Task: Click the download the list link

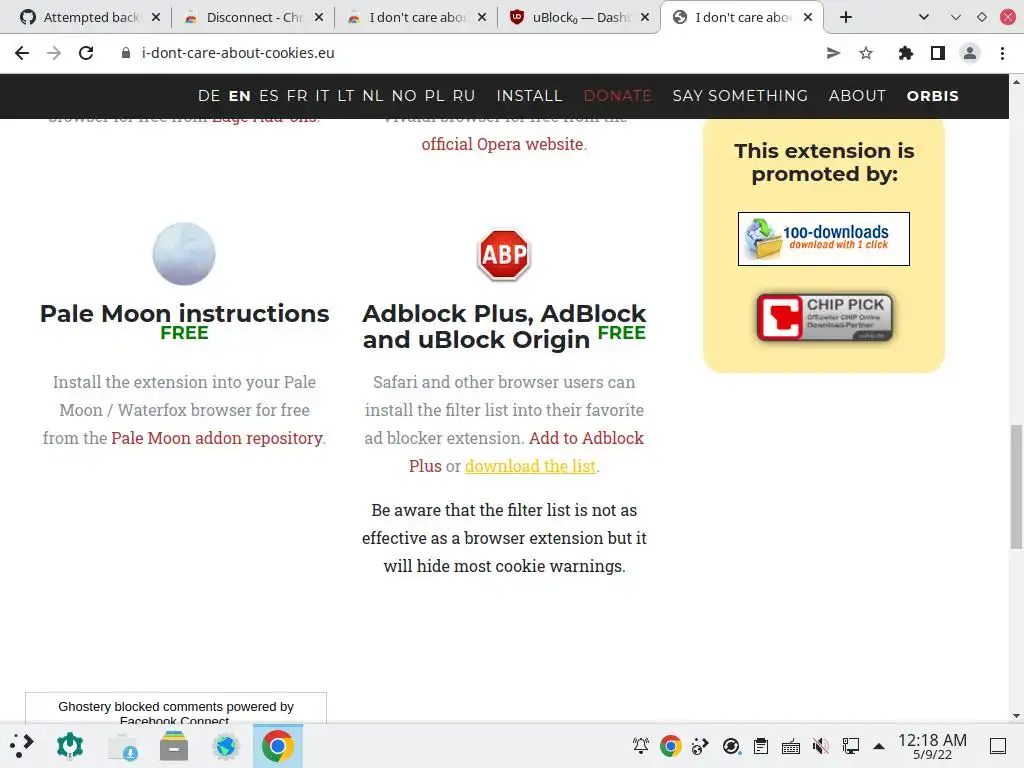Action: [530, 466]
